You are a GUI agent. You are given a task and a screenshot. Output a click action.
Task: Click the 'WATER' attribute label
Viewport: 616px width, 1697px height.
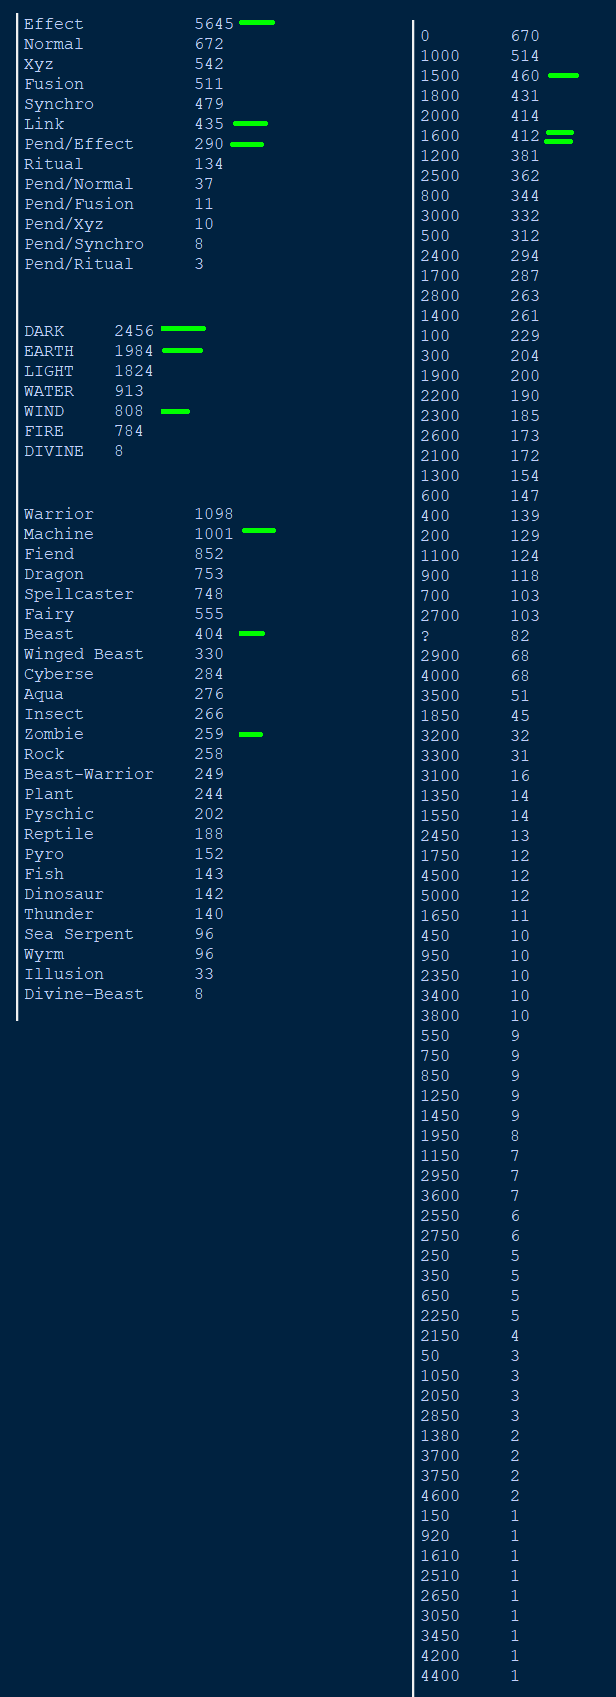[49, 391]
